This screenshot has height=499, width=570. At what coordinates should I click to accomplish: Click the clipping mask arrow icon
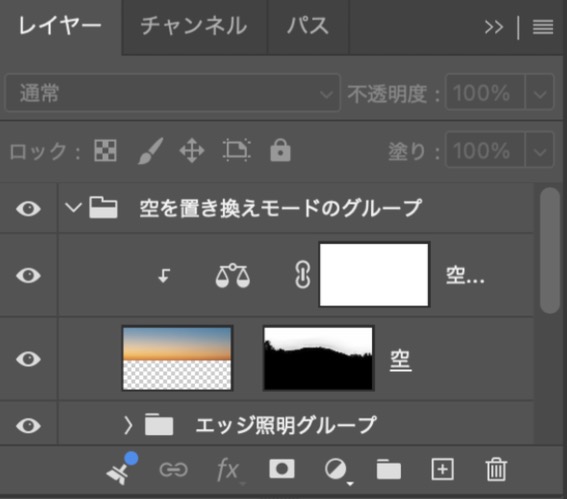[164, 275]
